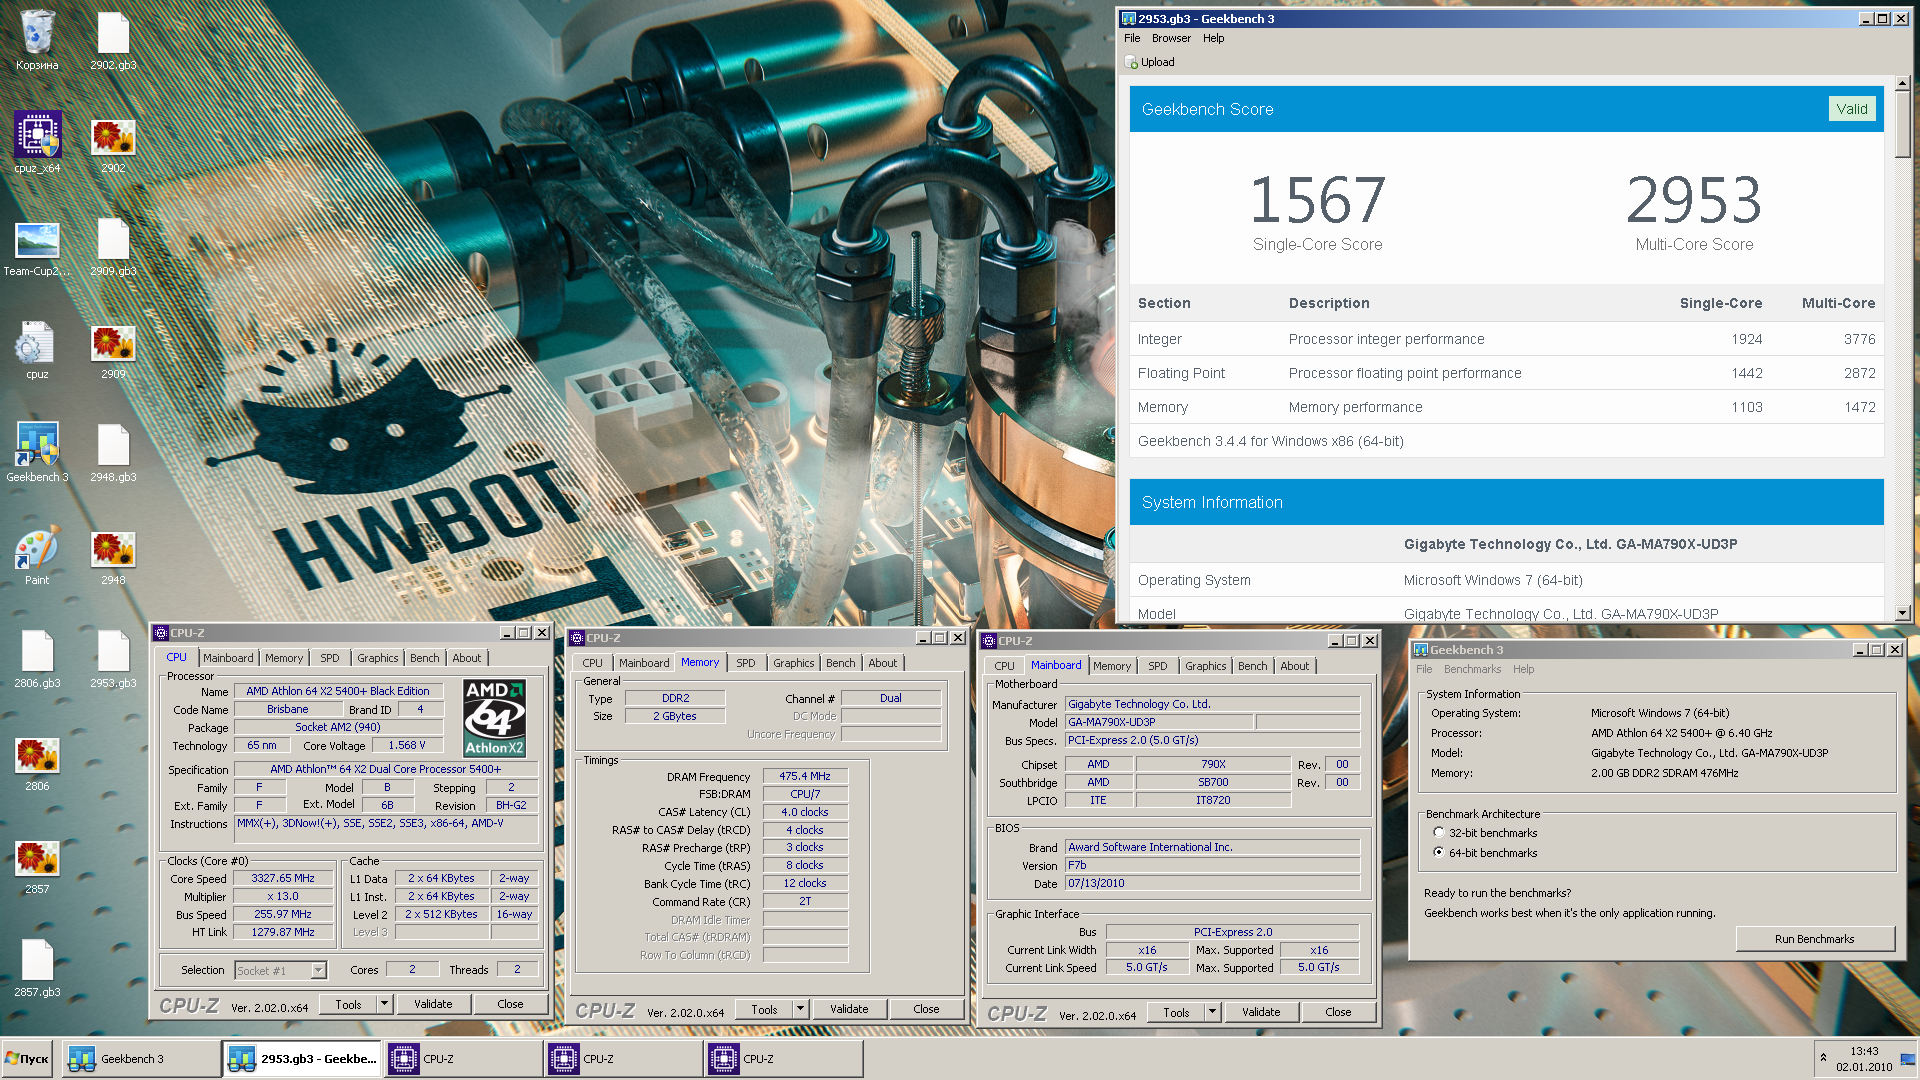
Task: Click BIOS Version field F7b
Action: click(x=1212, y=865)
